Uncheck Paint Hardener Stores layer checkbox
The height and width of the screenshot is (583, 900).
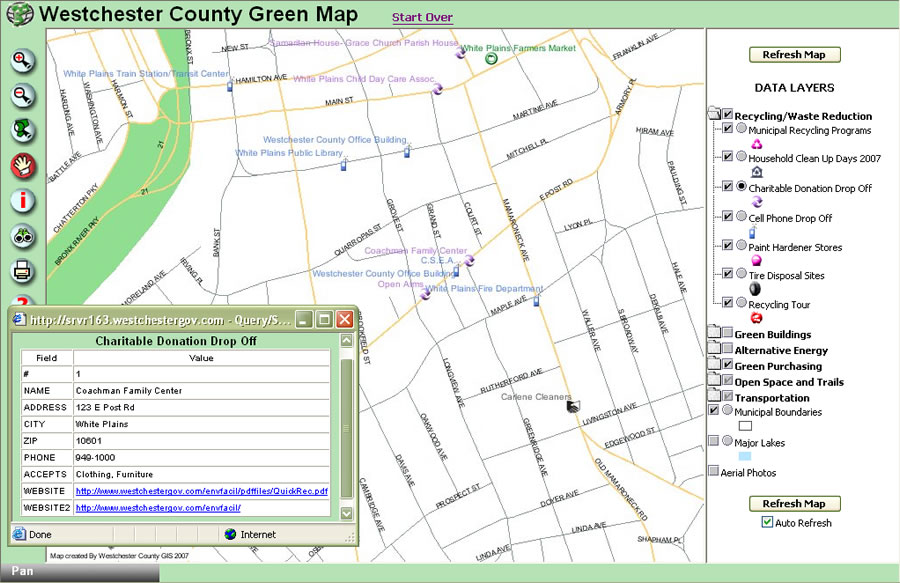(x=727, y=245)
